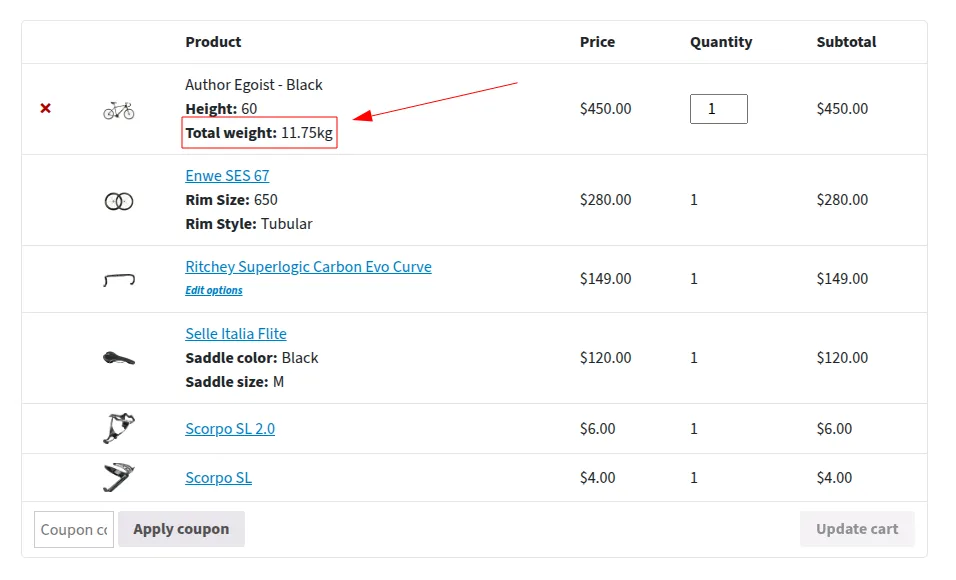956x580 pixels.
Task: Click the Subtotal column header
Action: [x=846, y=42]
